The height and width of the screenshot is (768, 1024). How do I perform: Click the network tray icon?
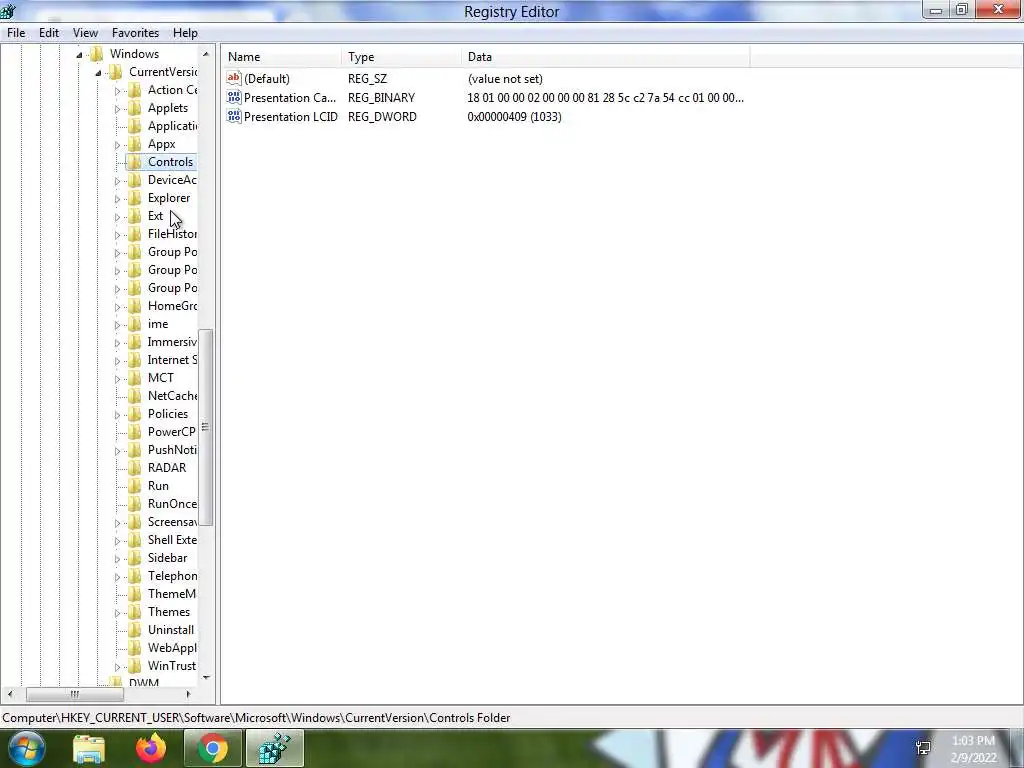coord(923,748)
